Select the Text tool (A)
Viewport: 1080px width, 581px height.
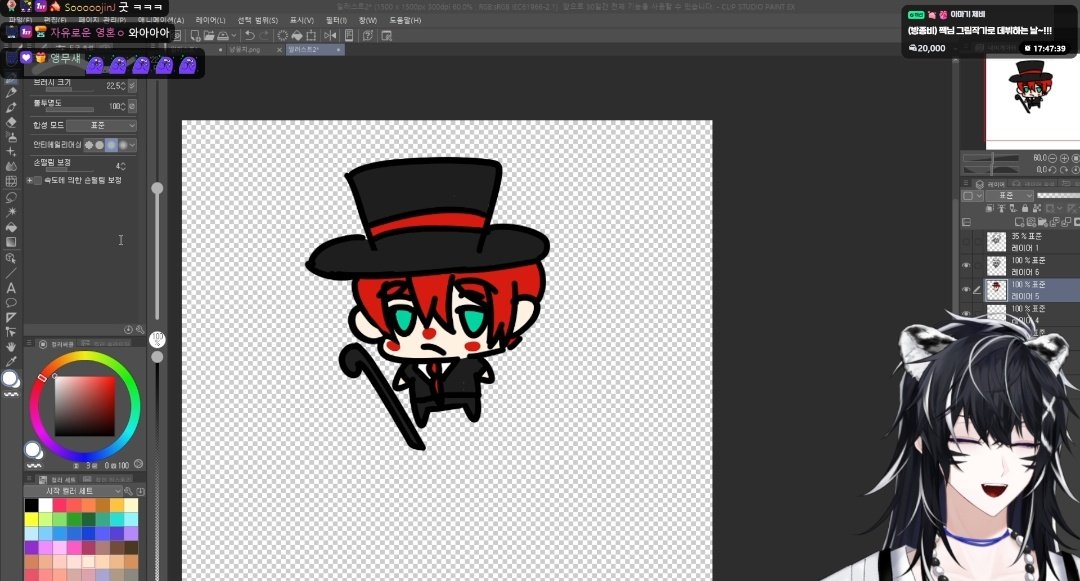point(11,288)
